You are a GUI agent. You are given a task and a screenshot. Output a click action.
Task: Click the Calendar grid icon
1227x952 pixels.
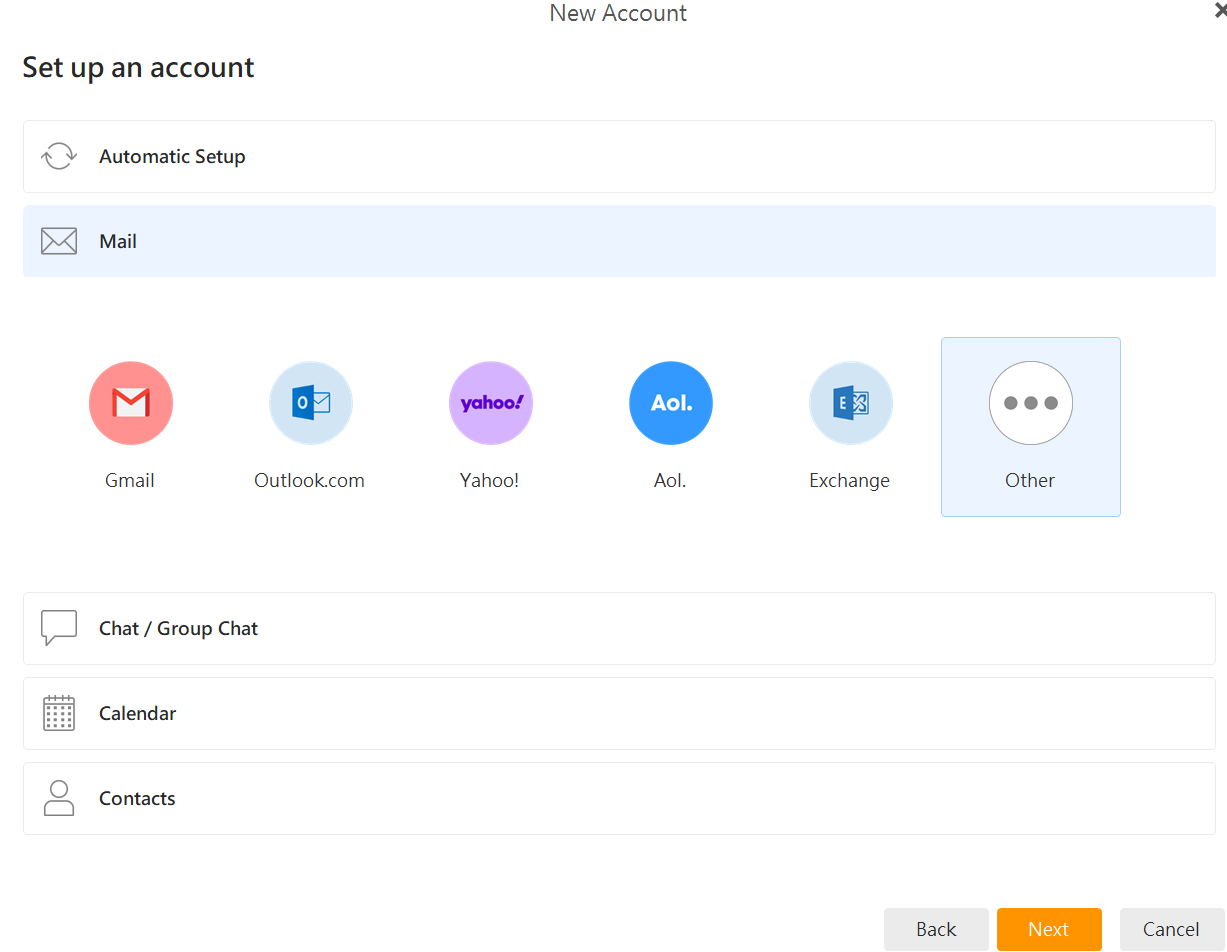pos(59,713)
